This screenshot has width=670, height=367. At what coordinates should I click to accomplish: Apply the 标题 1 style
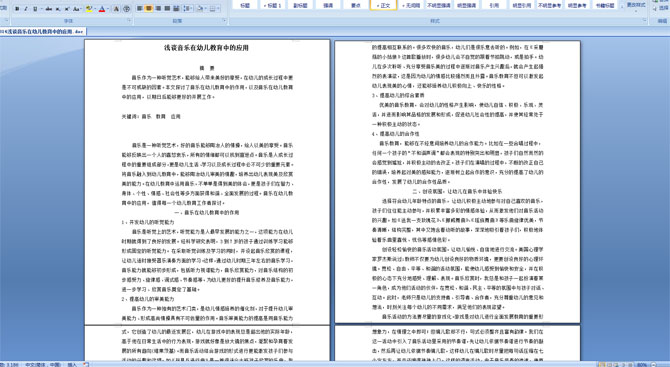click(272, 5)
